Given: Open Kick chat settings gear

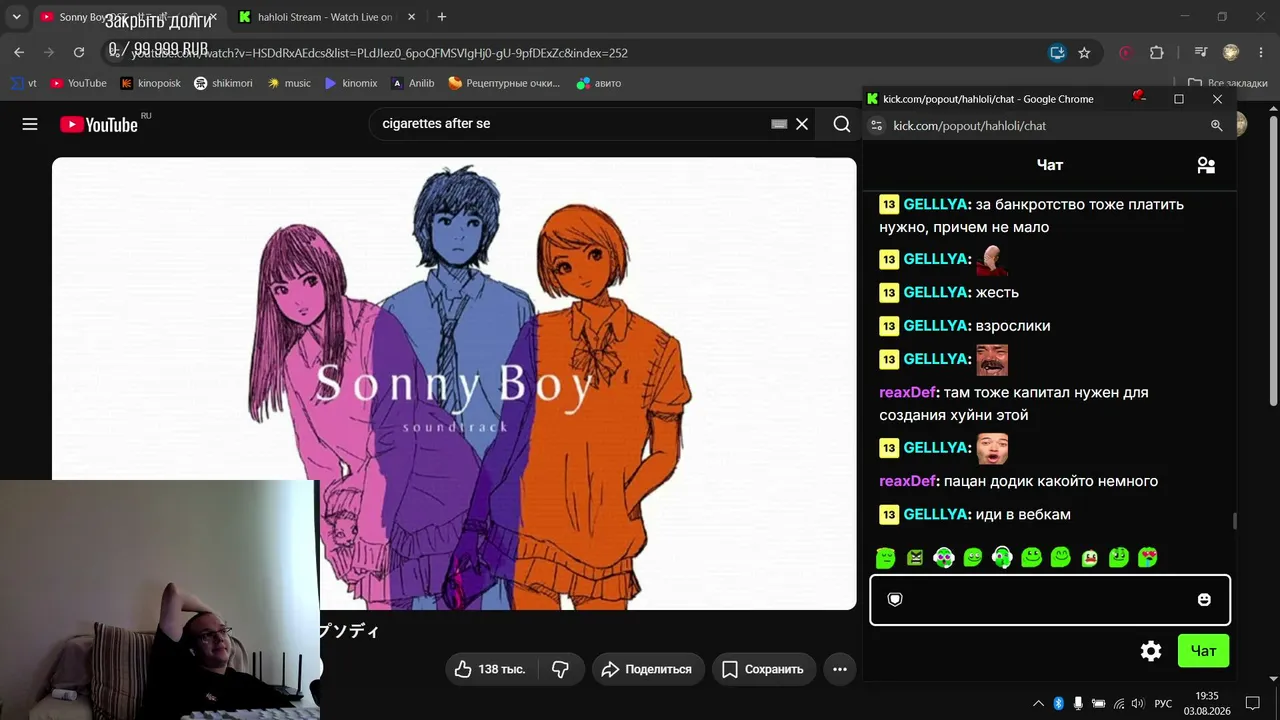Looking at the screenshot, I should (x=1151, y=651).
